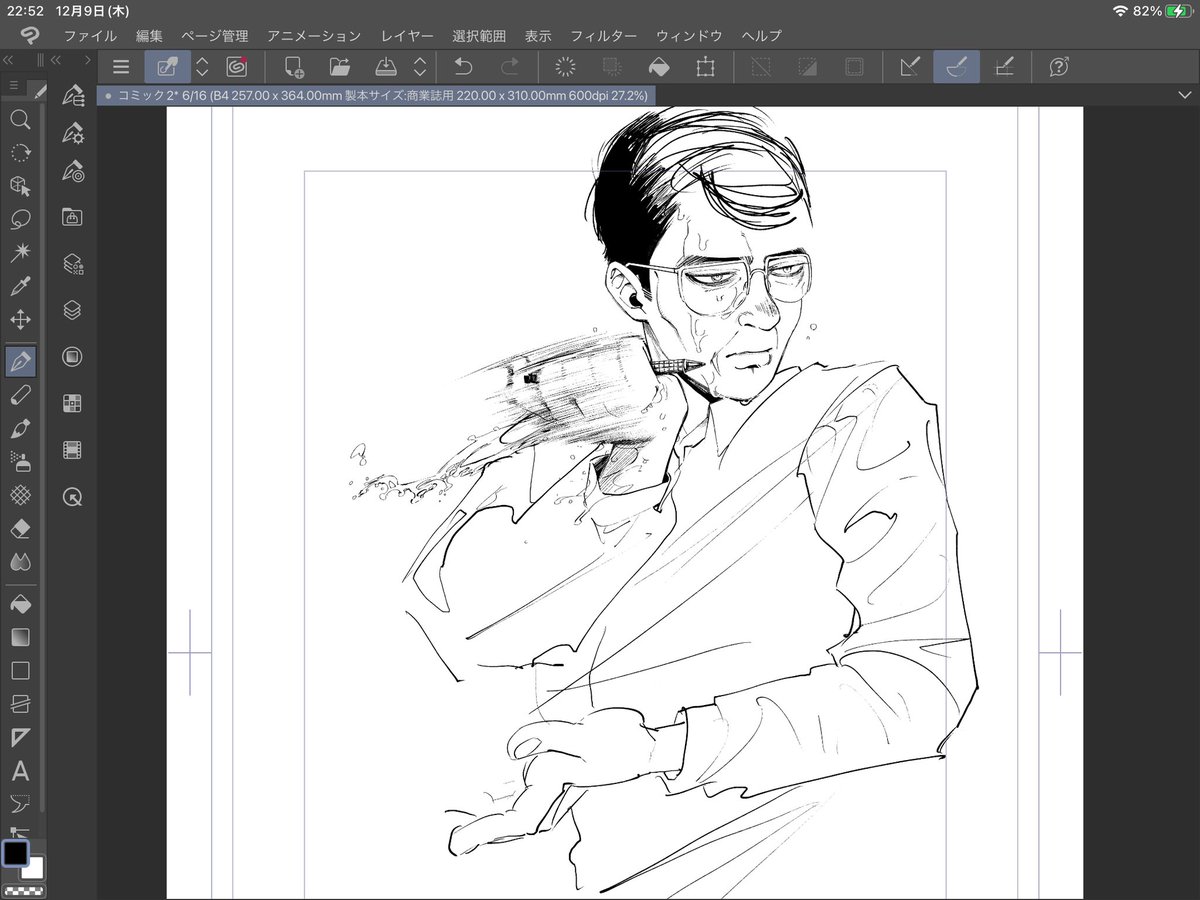Open the stepper arrows next to touch gesture button
This screenshot has height=900, width=1200.
[202, 67]
